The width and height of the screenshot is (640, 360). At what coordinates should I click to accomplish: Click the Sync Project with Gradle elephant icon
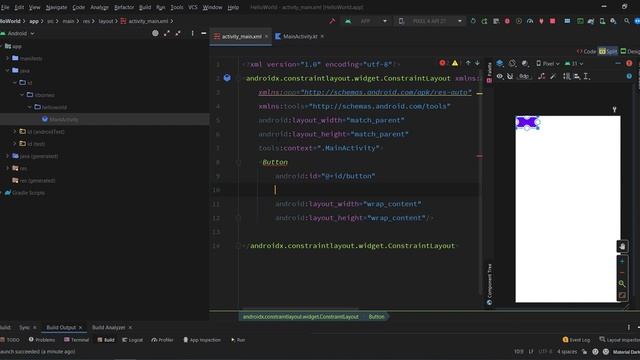591,21
